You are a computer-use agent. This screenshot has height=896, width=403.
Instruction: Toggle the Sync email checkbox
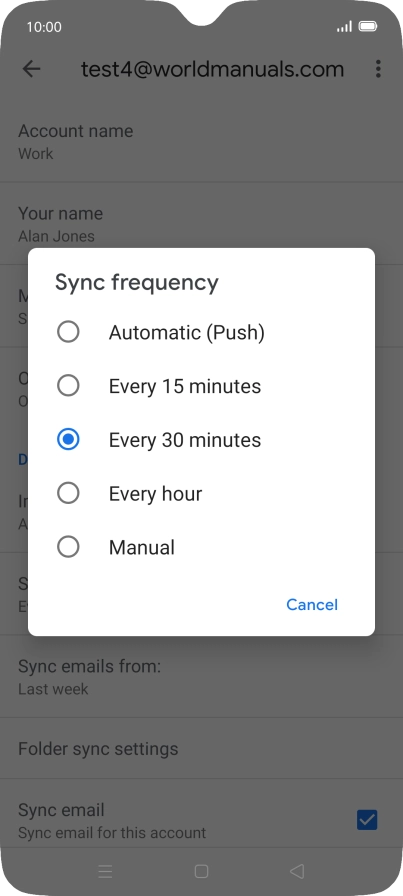pos(367,820)
